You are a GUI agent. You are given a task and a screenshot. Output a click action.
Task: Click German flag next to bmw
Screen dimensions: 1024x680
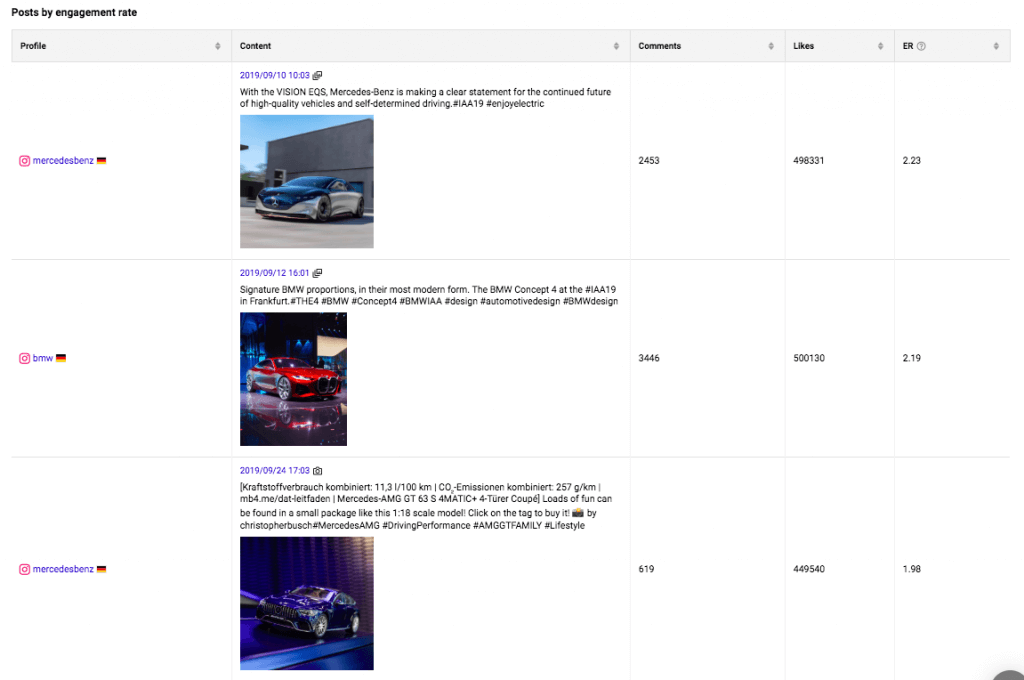(x=61, y=358)
